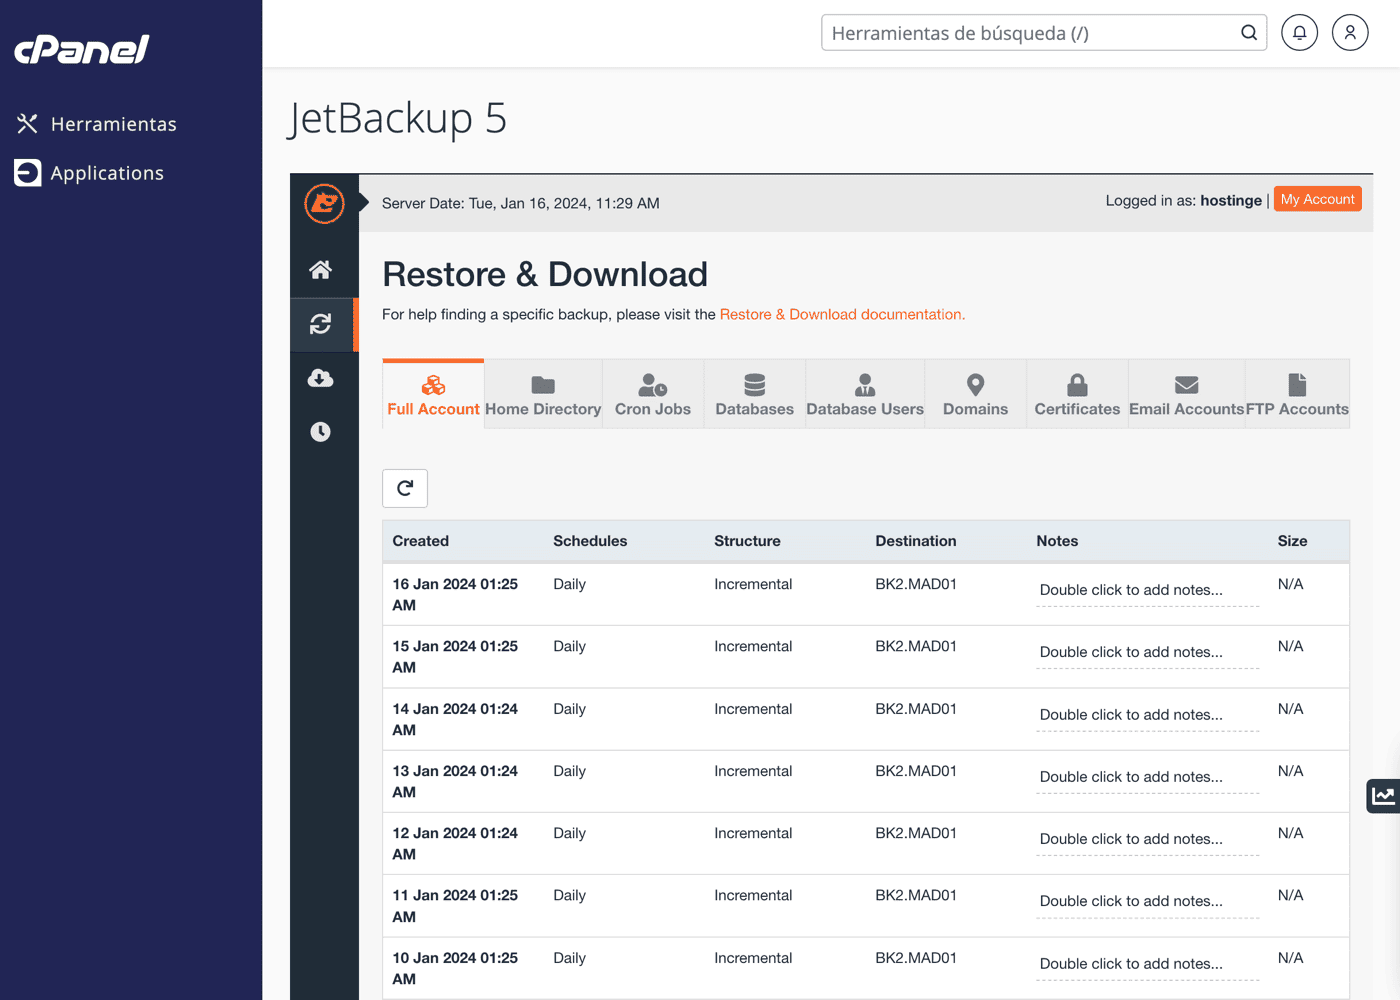
Task: Switch to the Certificates tab
Action: click(x=1077, y=395)
